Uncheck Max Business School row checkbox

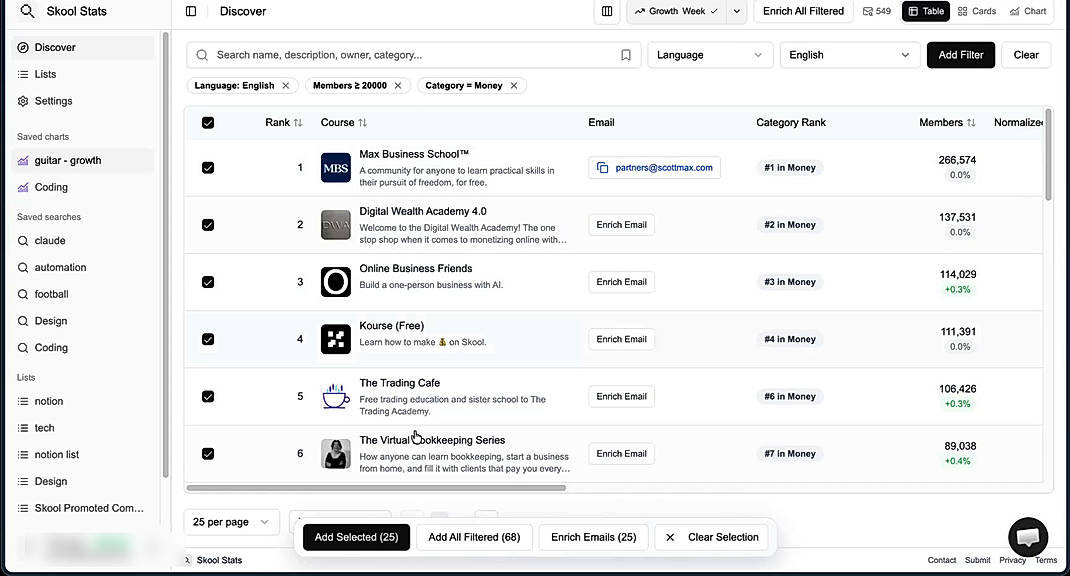(x=208, y=168)
